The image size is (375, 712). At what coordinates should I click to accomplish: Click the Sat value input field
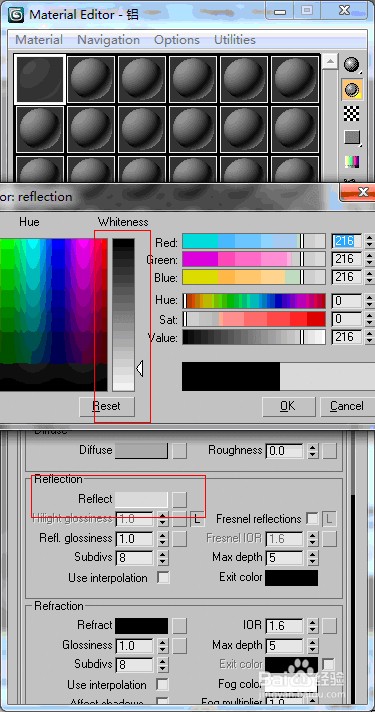347,319
